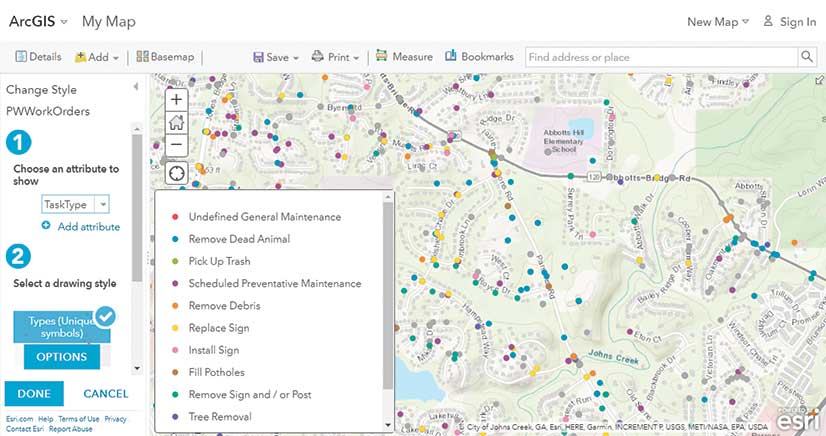
Task: Click yellow dot for Replace Sign
Action: (x=175, y=328)
